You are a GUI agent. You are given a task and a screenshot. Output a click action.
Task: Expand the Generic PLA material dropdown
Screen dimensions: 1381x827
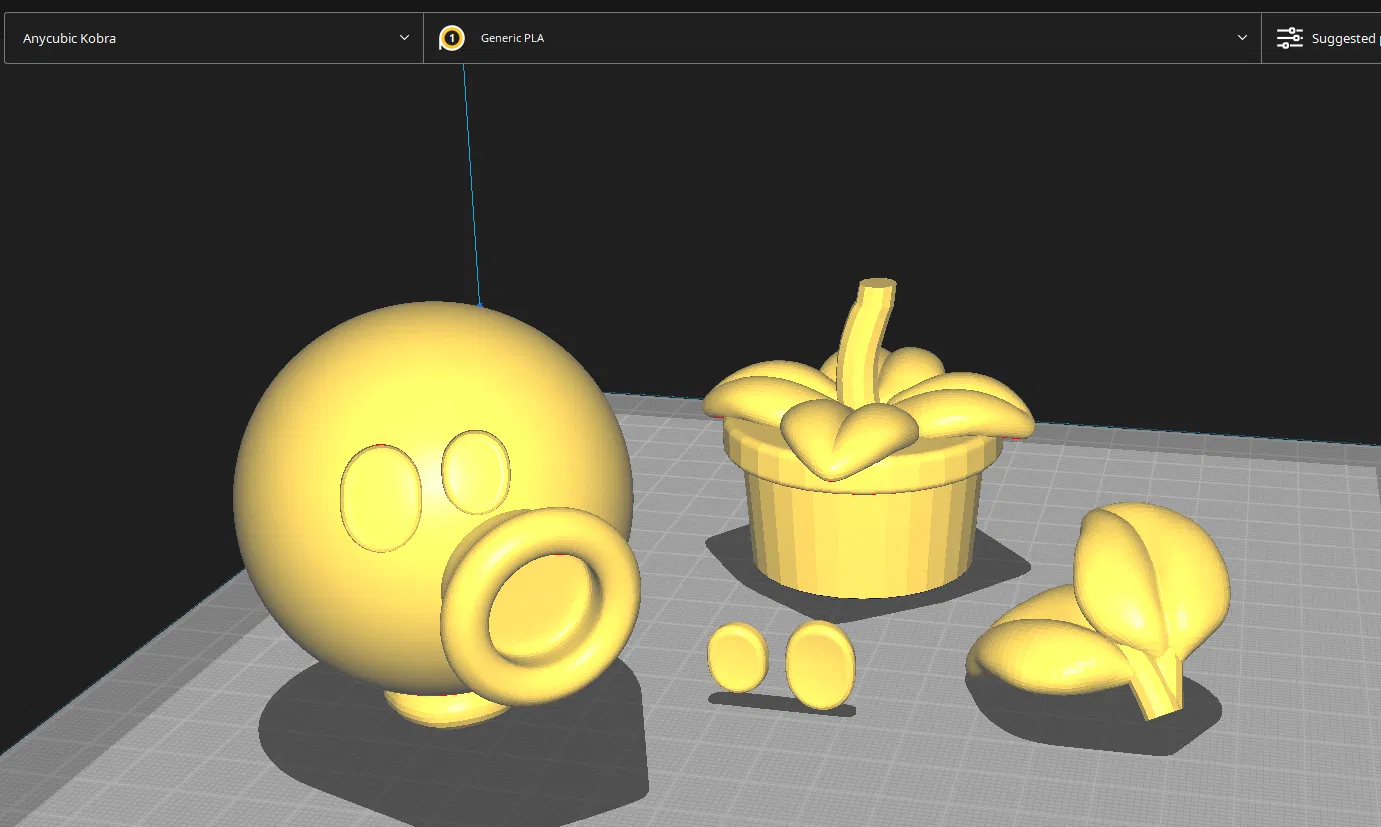point(842,38)
